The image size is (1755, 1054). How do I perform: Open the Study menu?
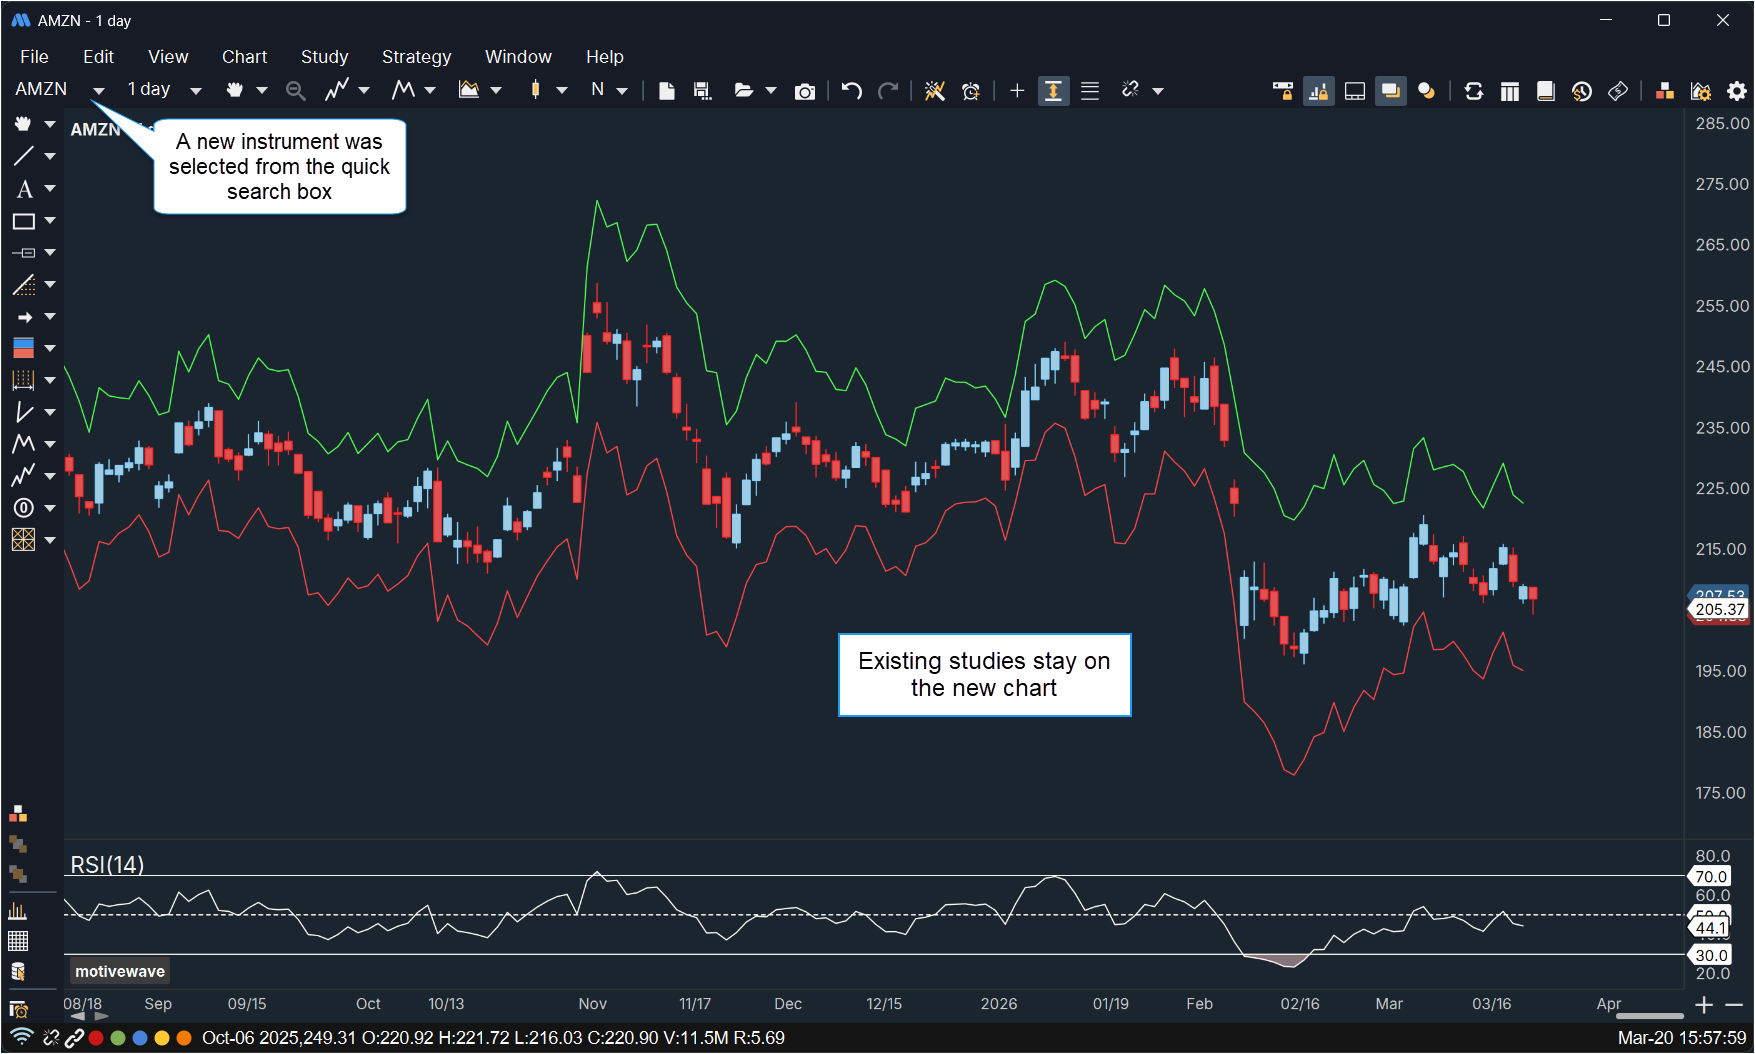[x=324, y=57]
